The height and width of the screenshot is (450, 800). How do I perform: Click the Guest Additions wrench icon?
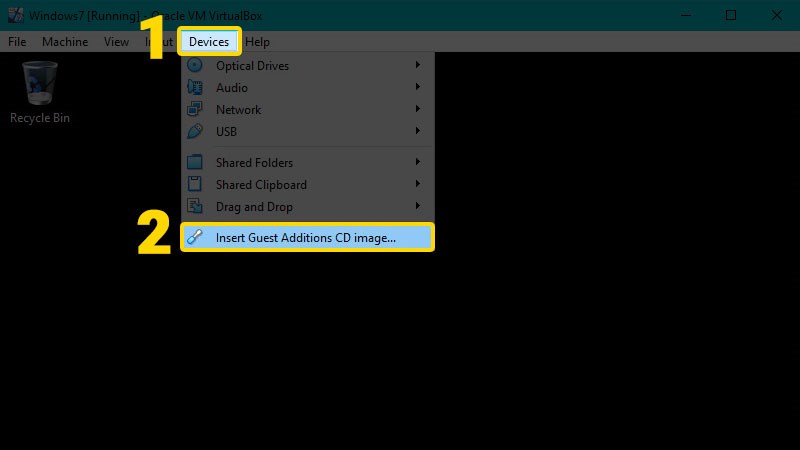[x=194, y=237]
